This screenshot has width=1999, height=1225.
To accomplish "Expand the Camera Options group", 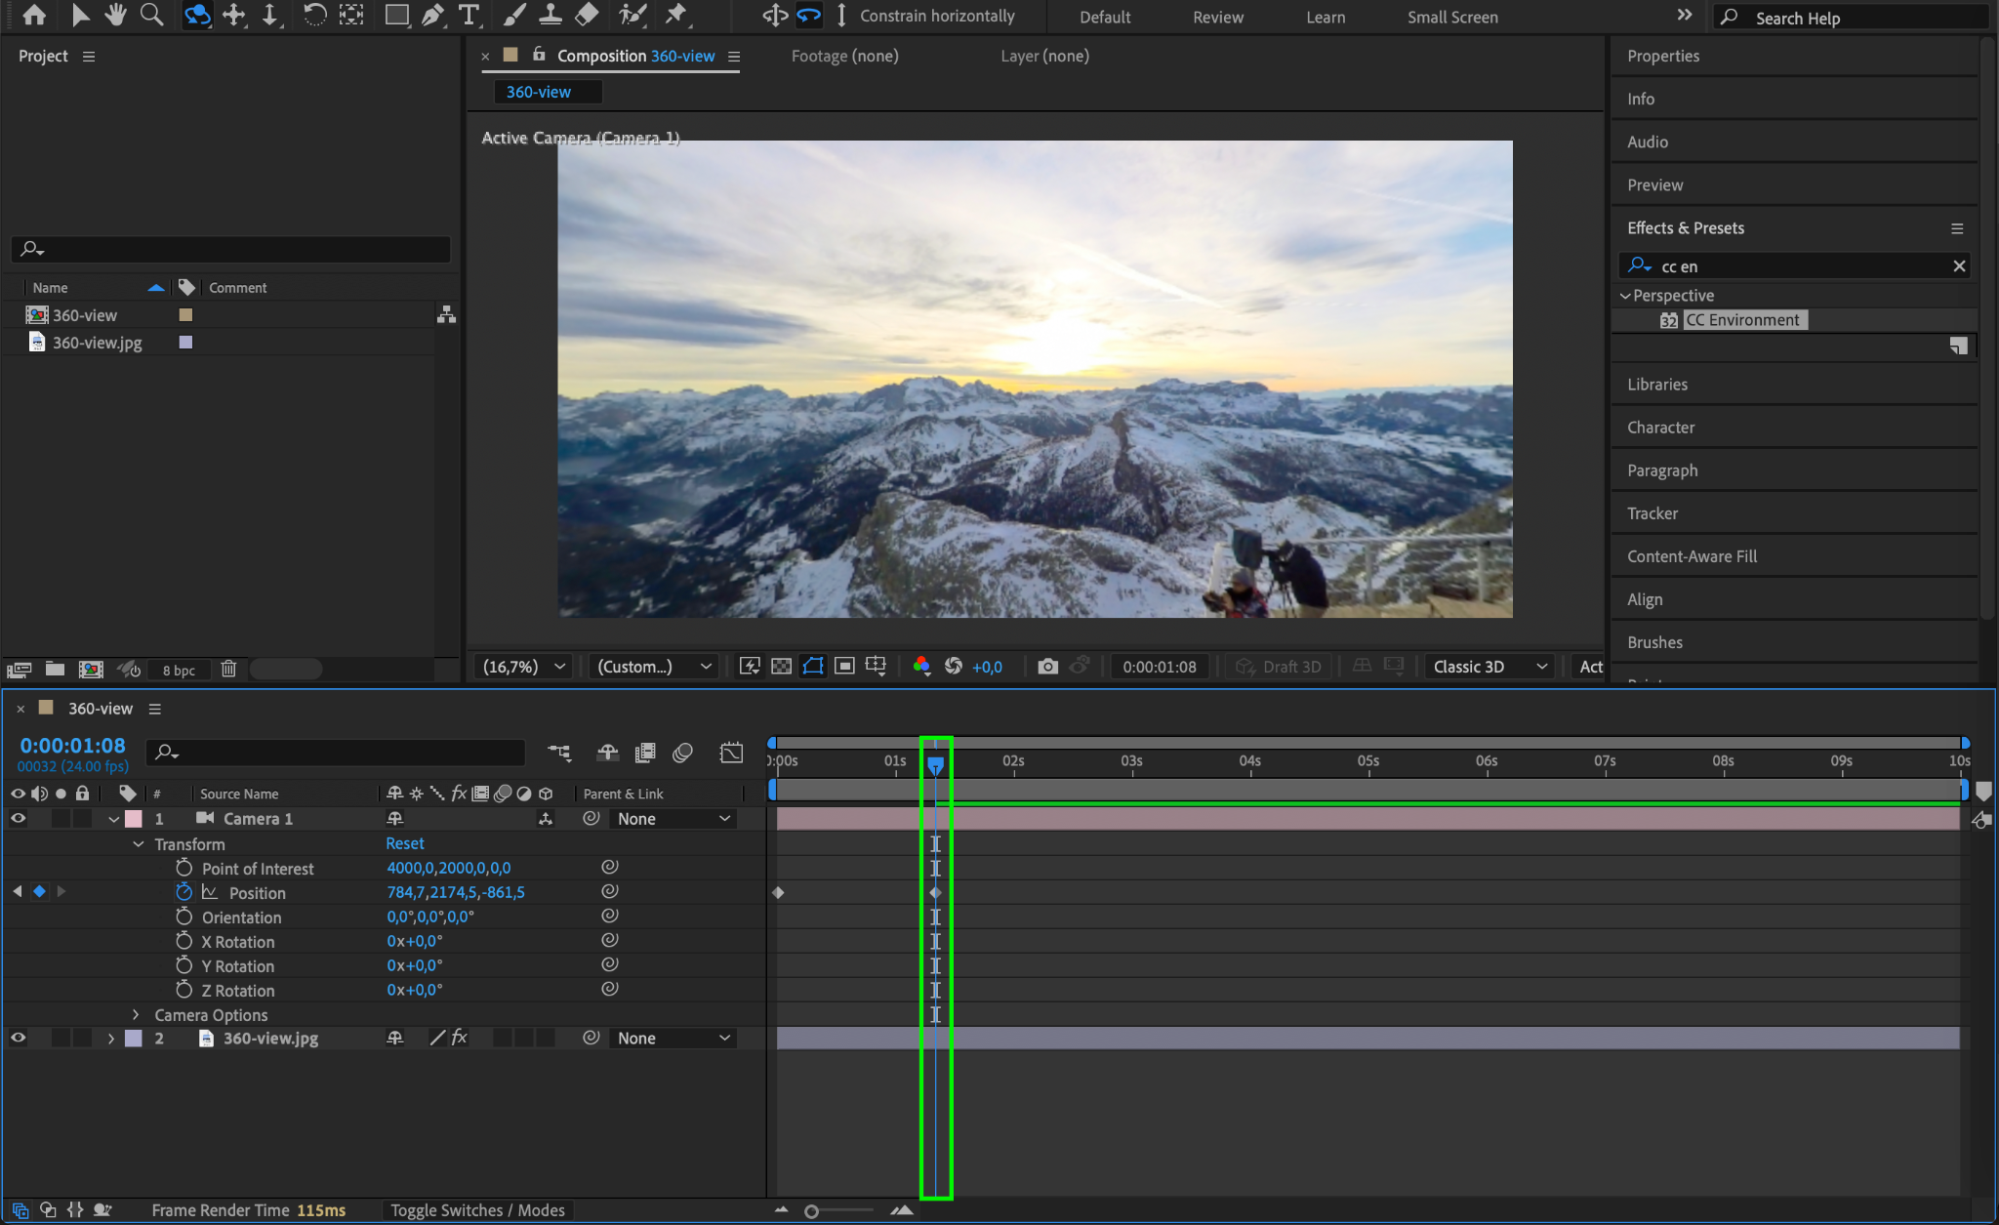I will [x=137, y=1015].
